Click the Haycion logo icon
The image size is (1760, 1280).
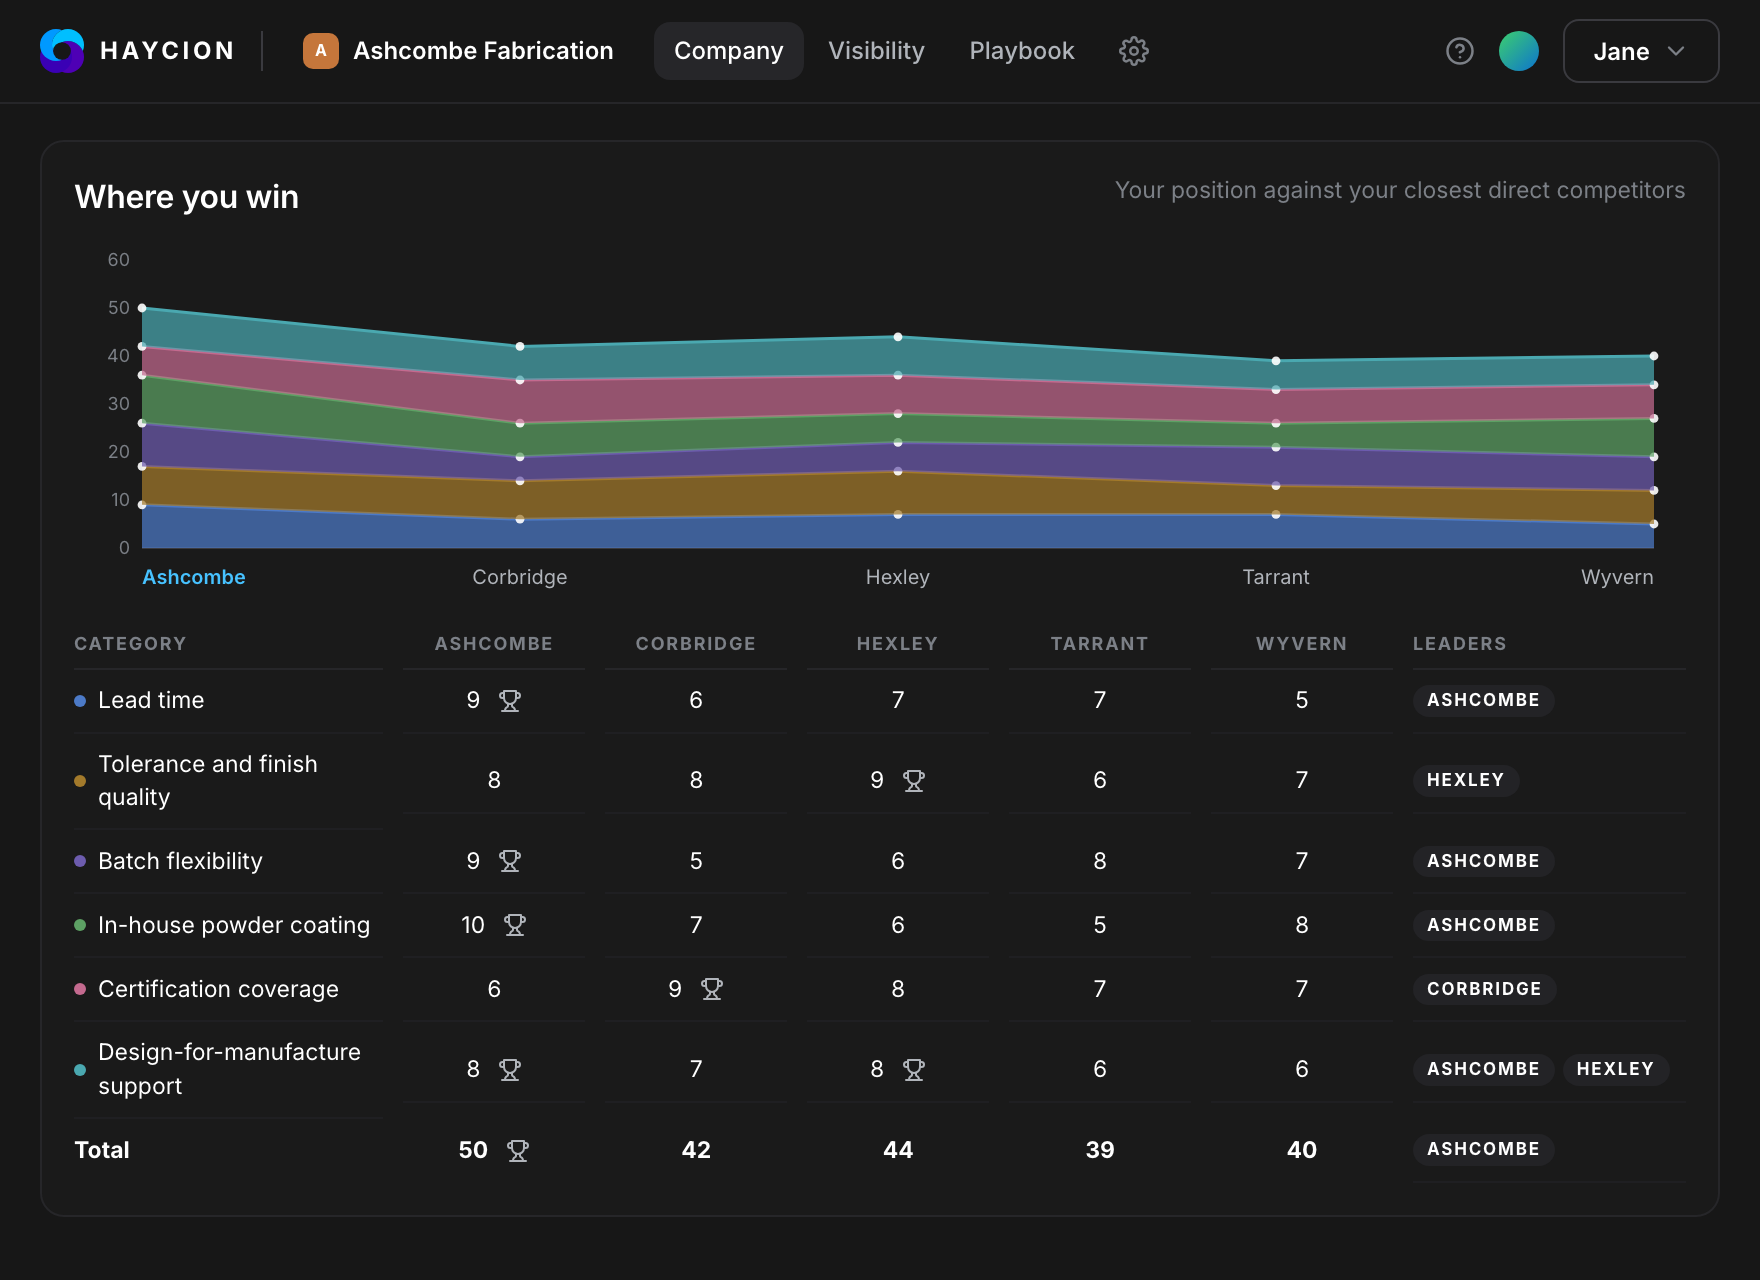62,51
